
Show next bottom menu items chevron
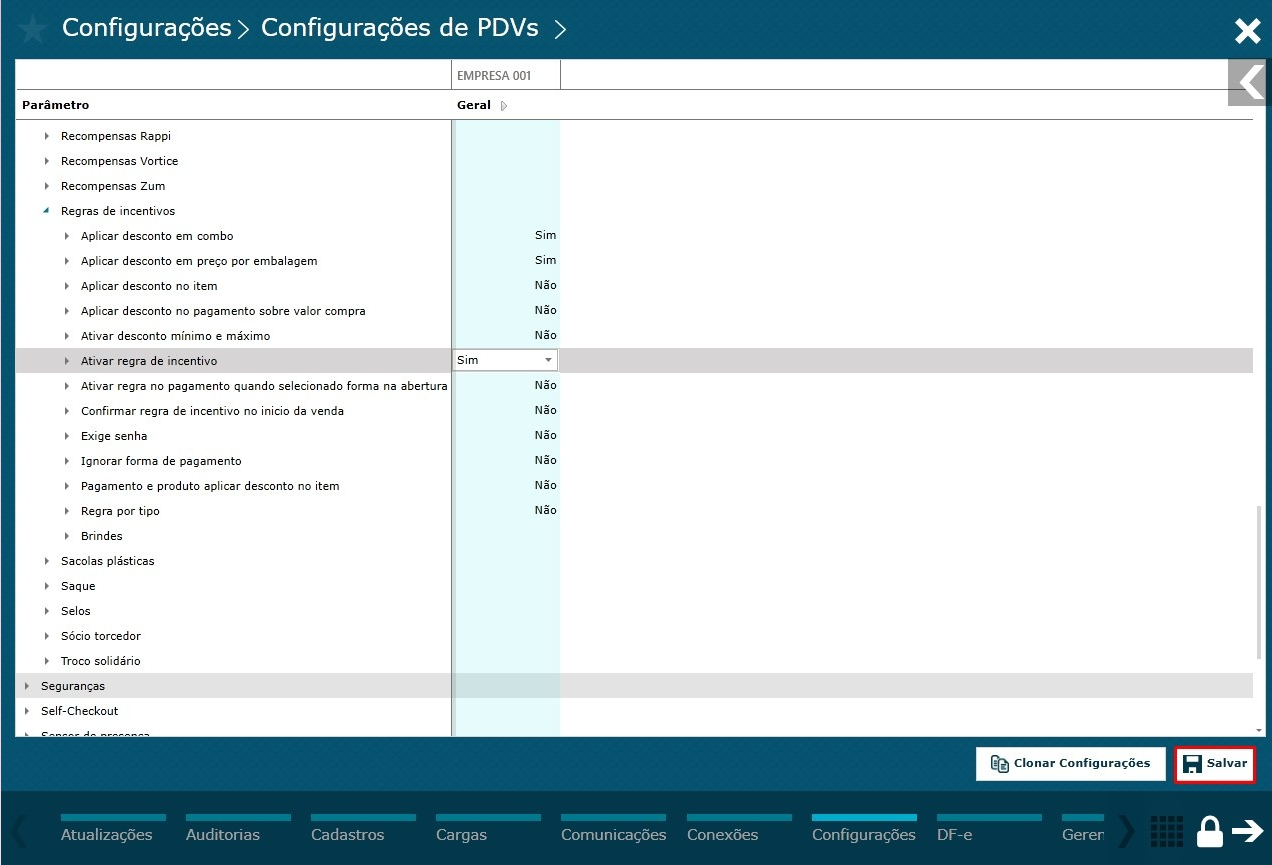click(x=1126, y=831)
